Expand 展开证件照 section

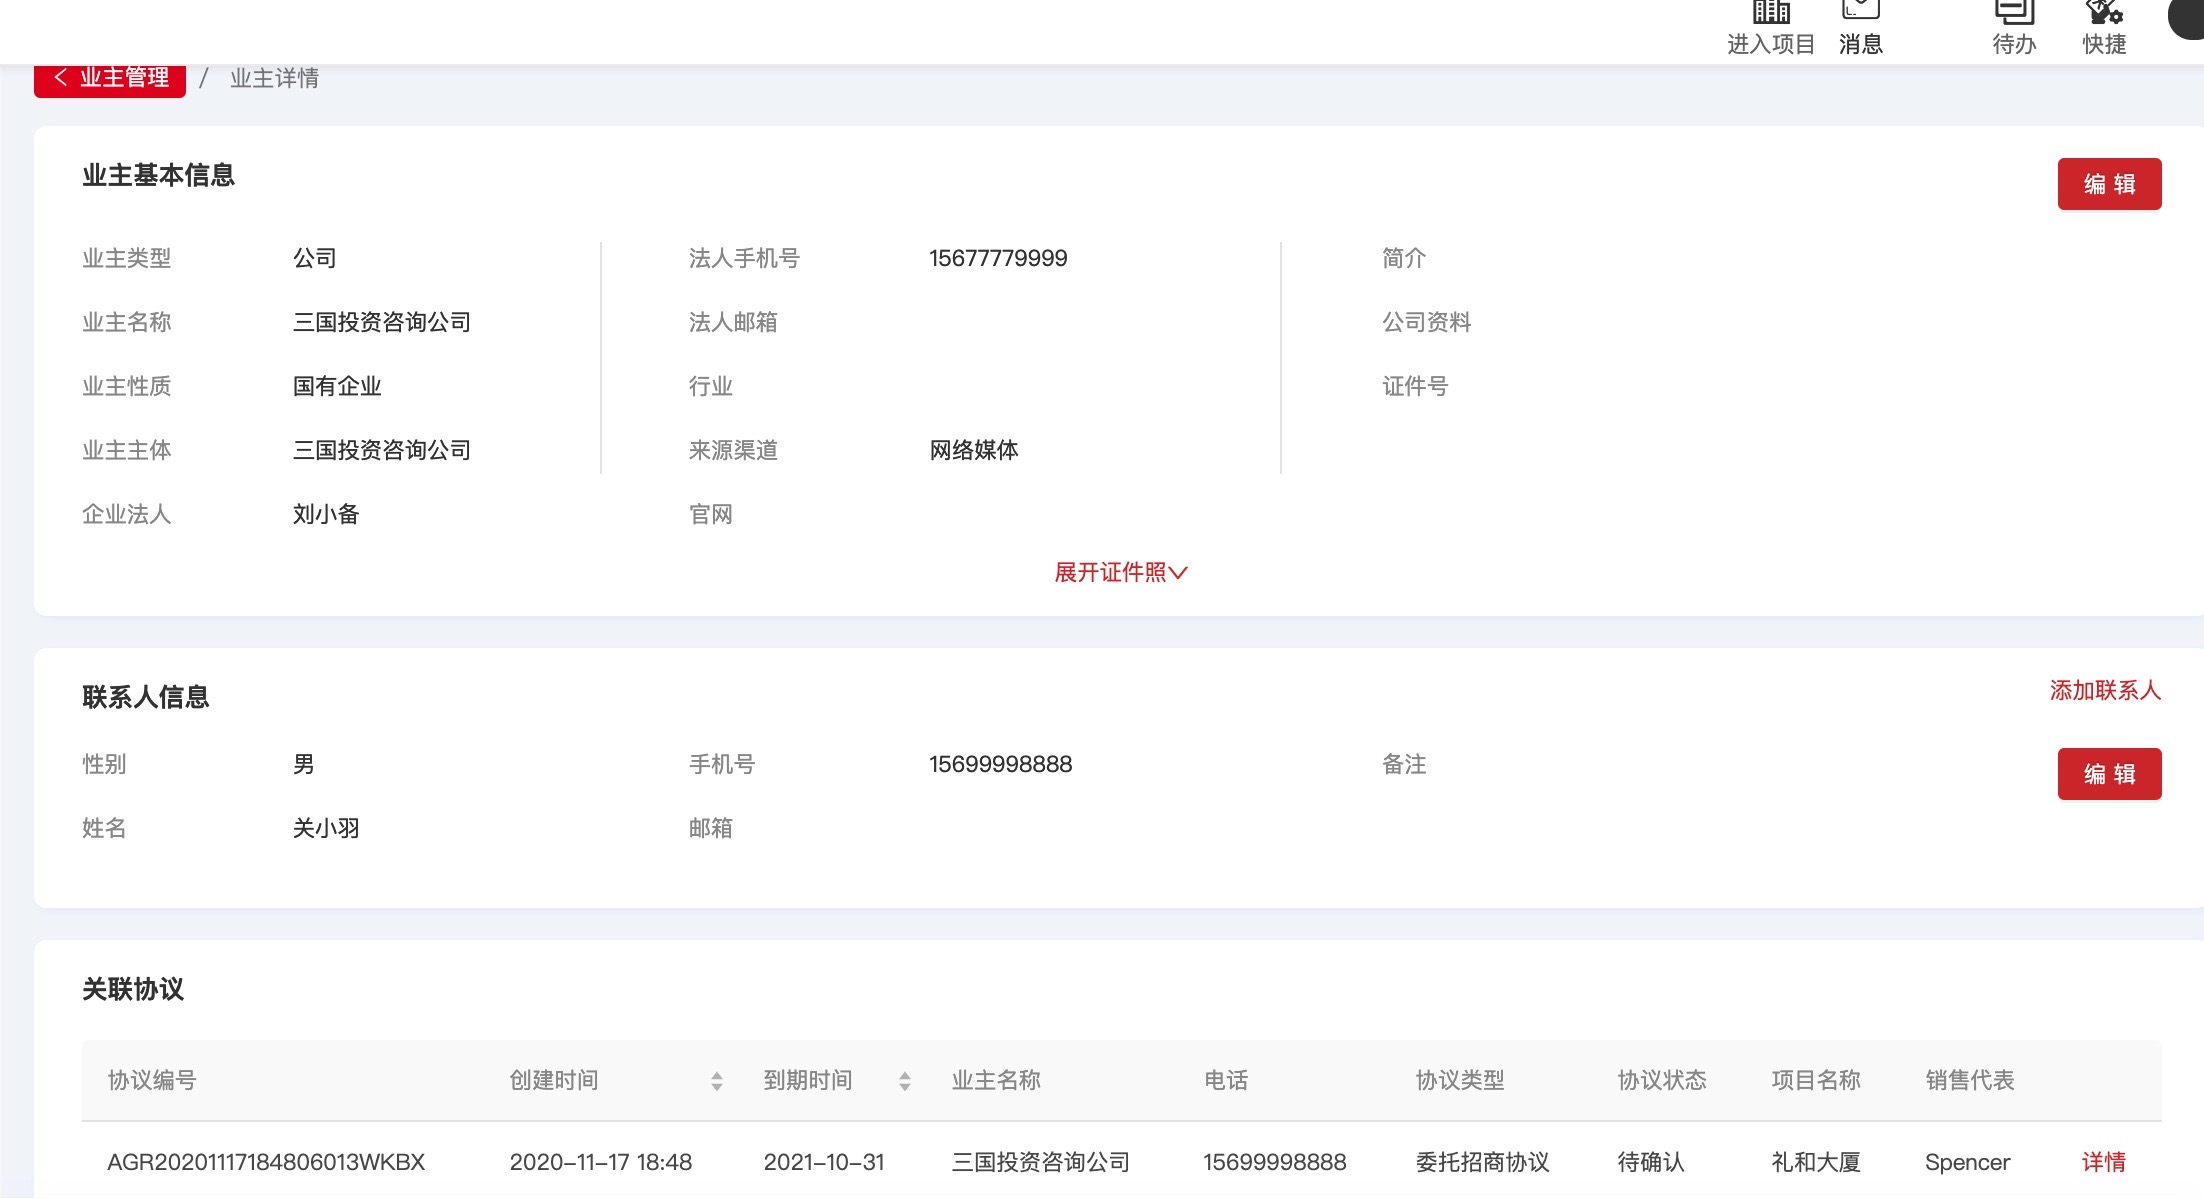(1120, 572)
